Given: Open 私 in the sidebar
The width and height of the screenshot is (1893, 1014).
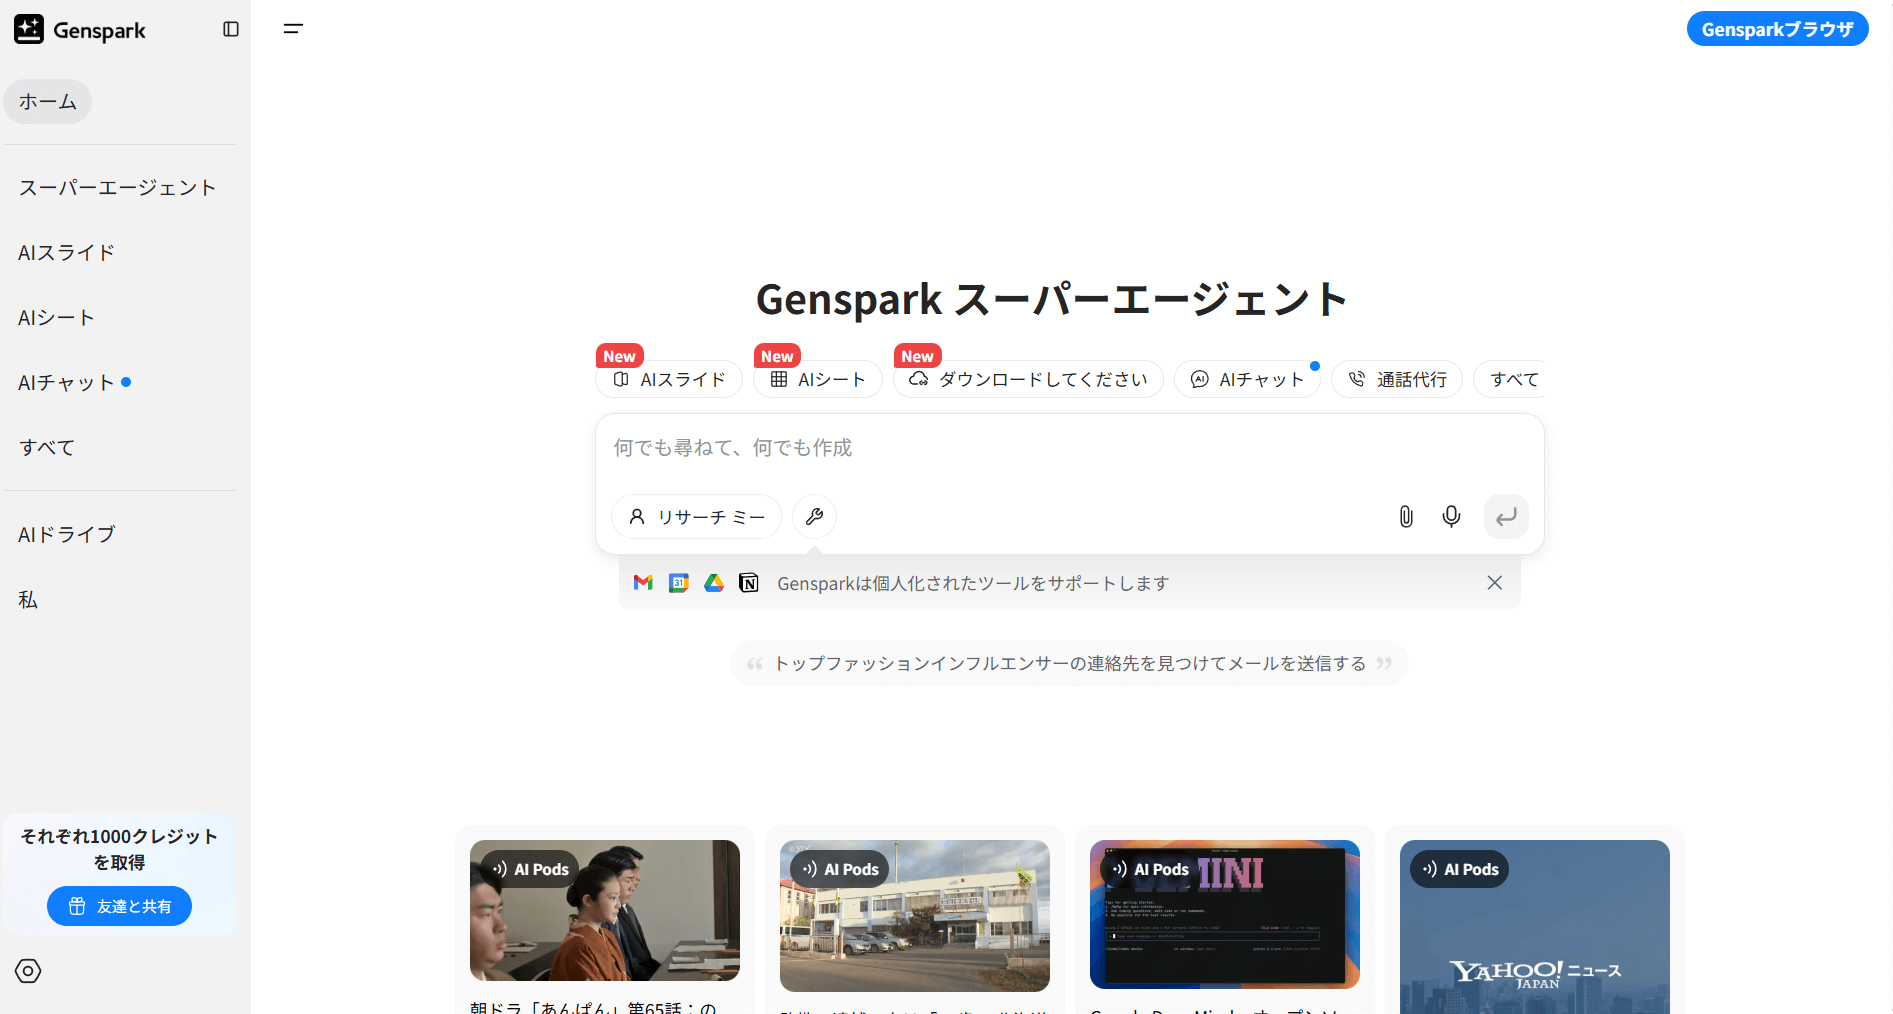Looking at the screenshot, I should coord(28,600).
